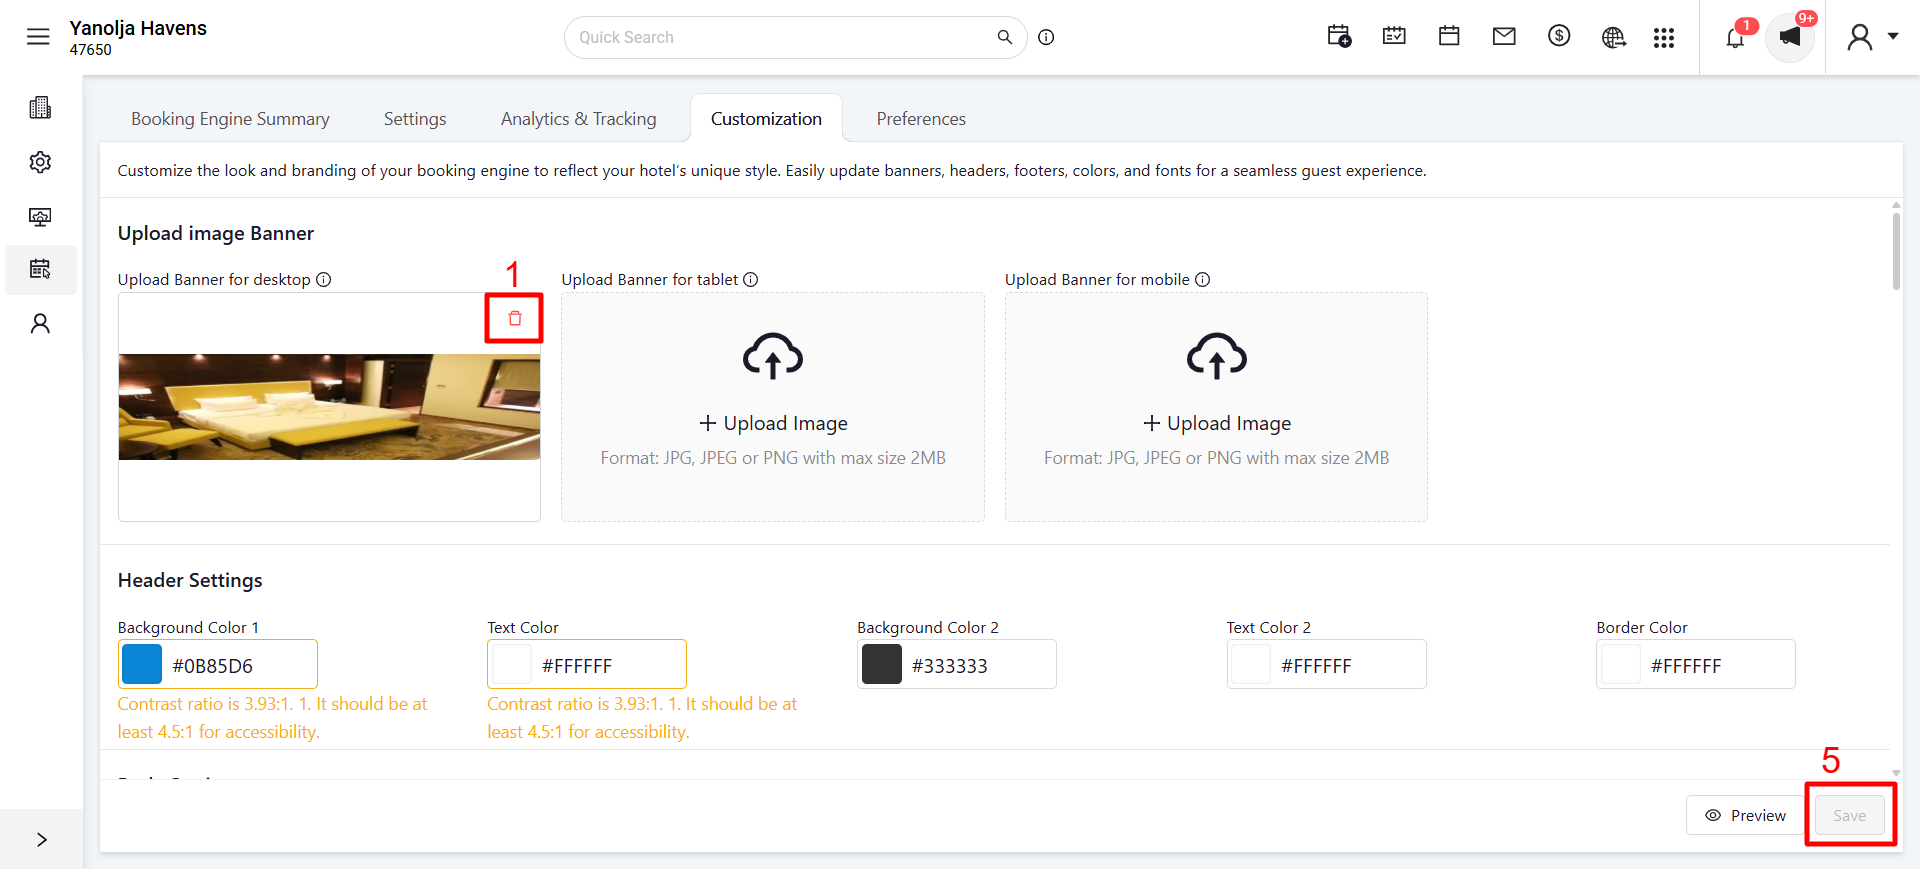The height and width of the screenshot is (869, 1920).
Task: Open the Text Color 2 swatch
Action: [x=1251, y=664]
